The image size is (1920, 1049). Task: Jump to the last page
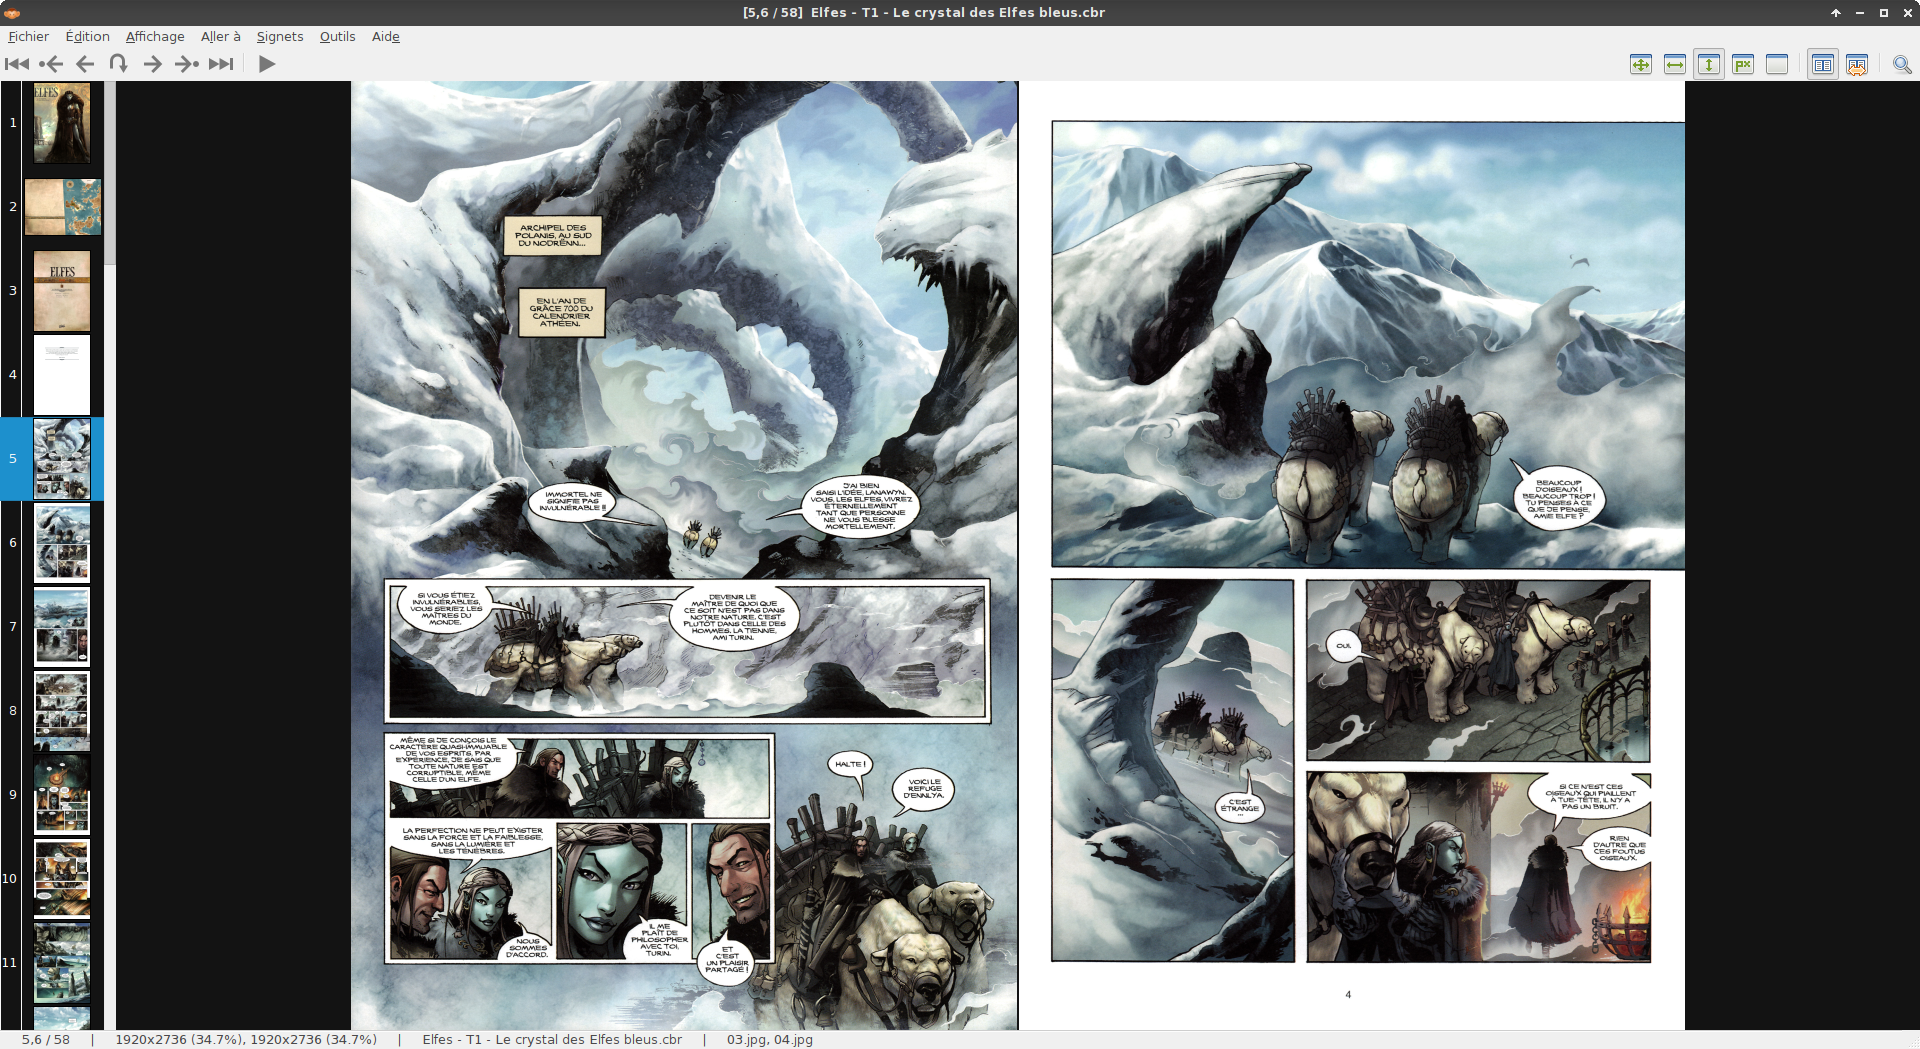[221, 64]
